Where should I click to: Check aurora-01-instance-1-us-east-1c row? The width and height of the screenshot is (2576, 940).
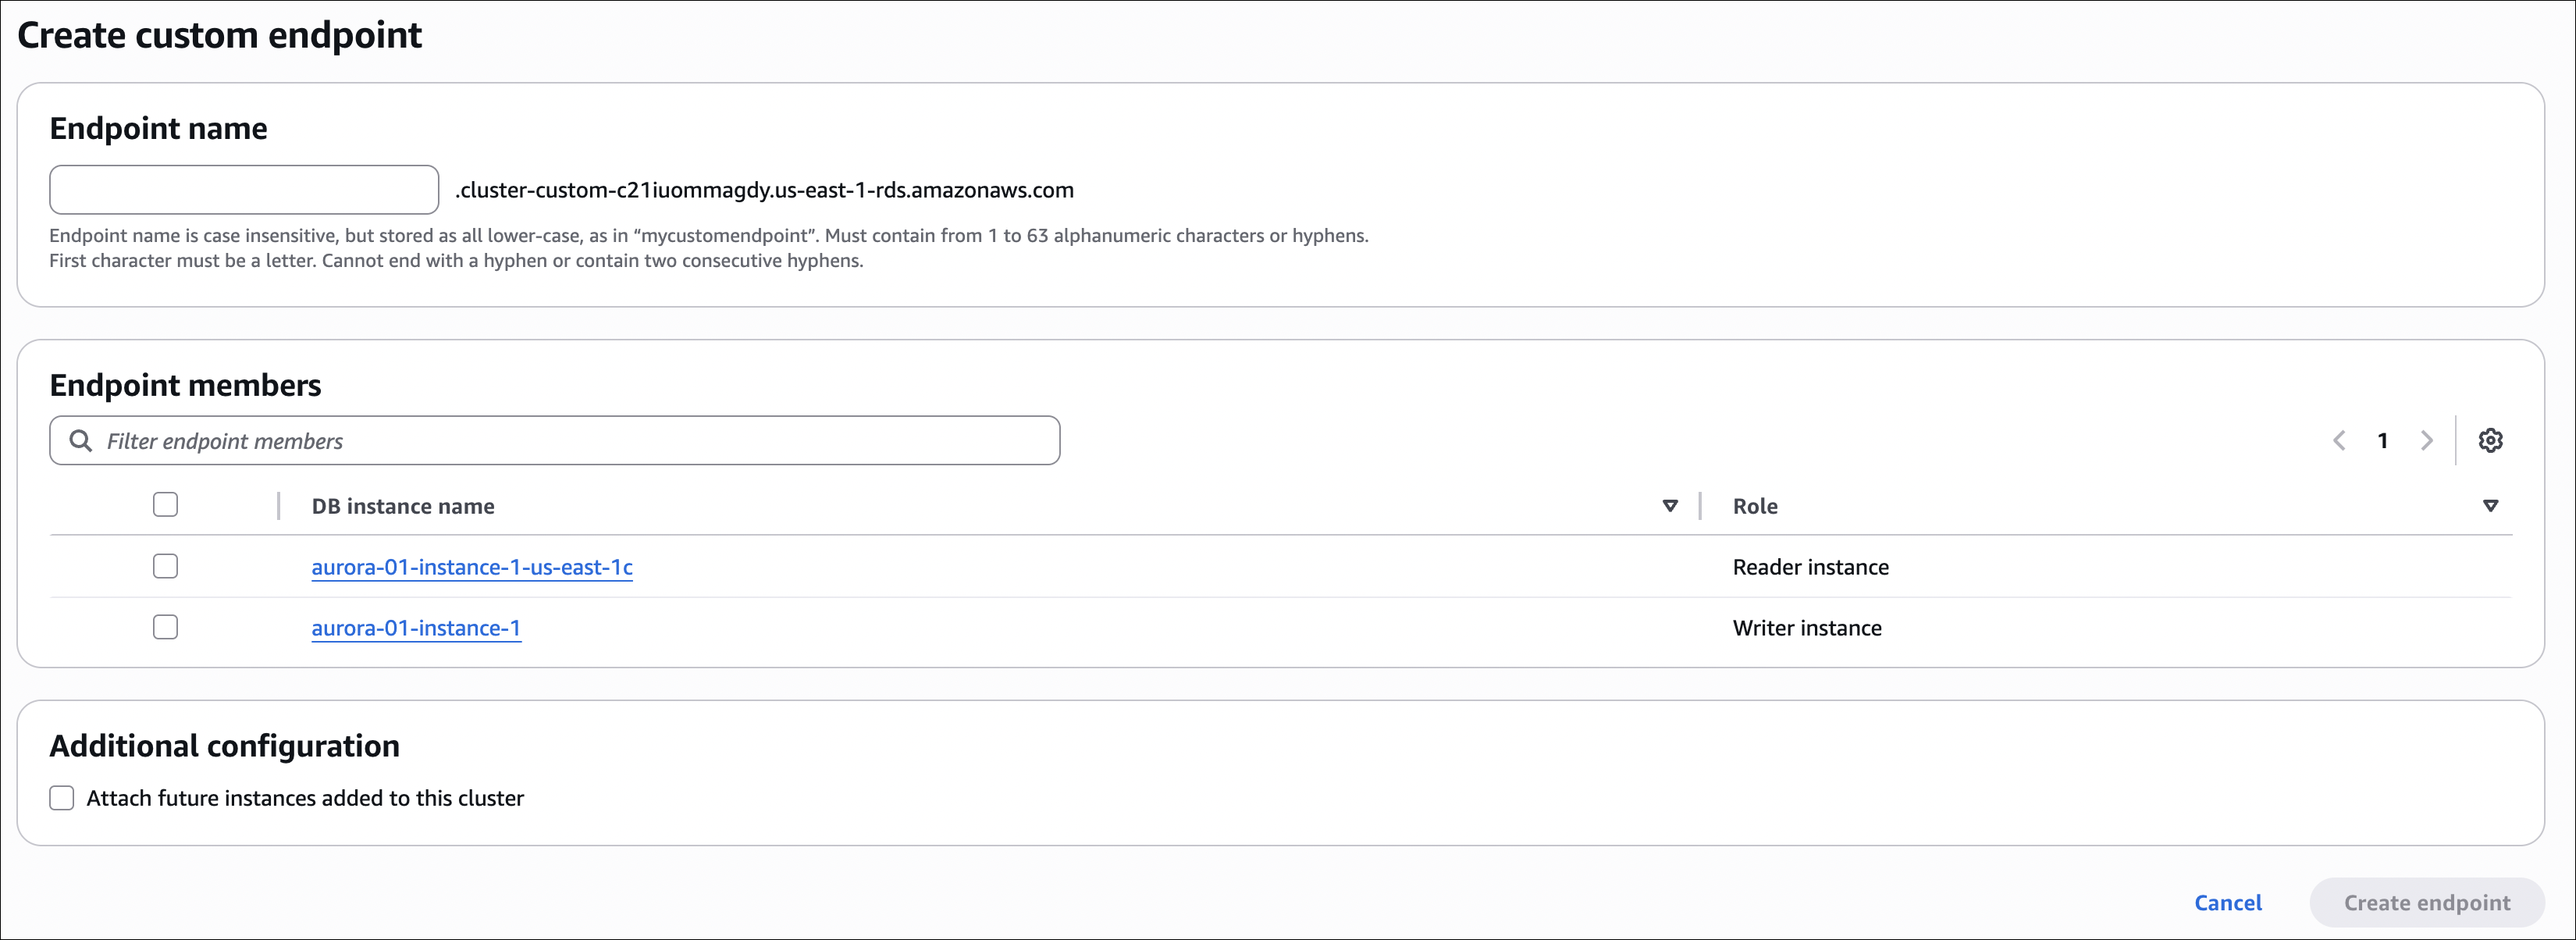(165, 566)
